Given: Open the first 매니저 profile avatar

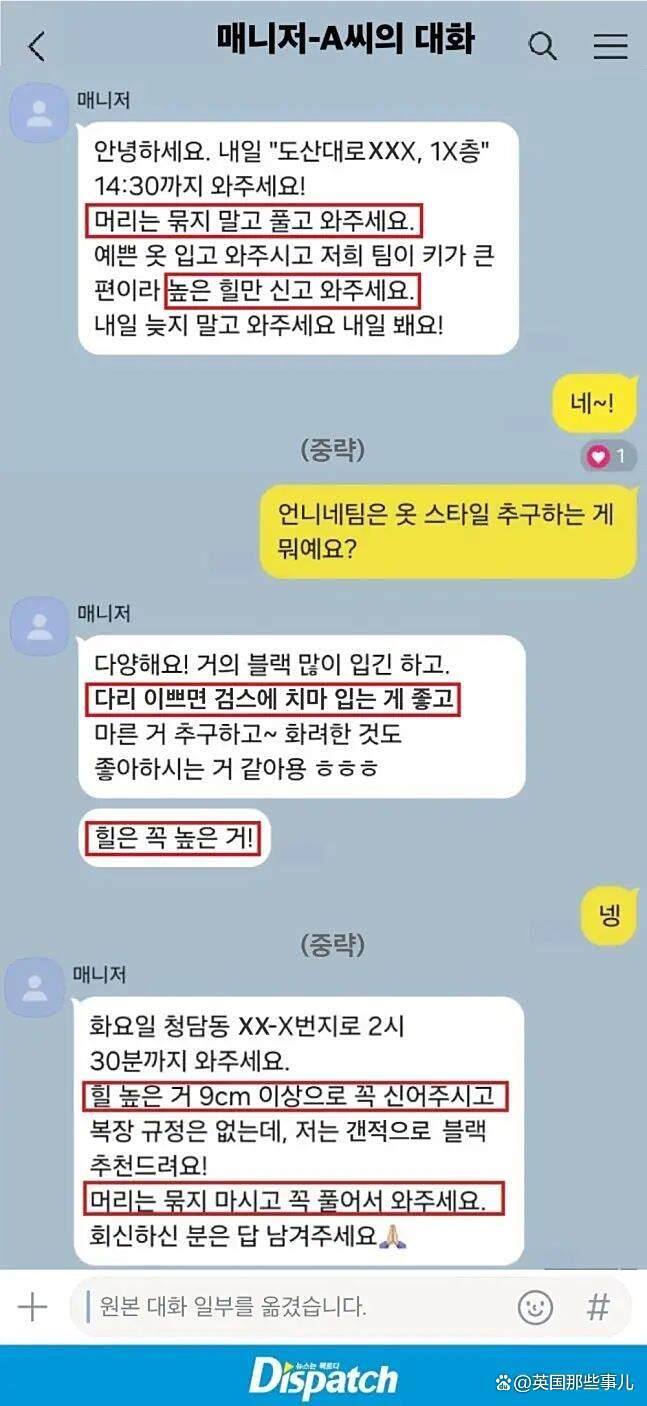Looking at the screenshot, I should pos(40,113).
